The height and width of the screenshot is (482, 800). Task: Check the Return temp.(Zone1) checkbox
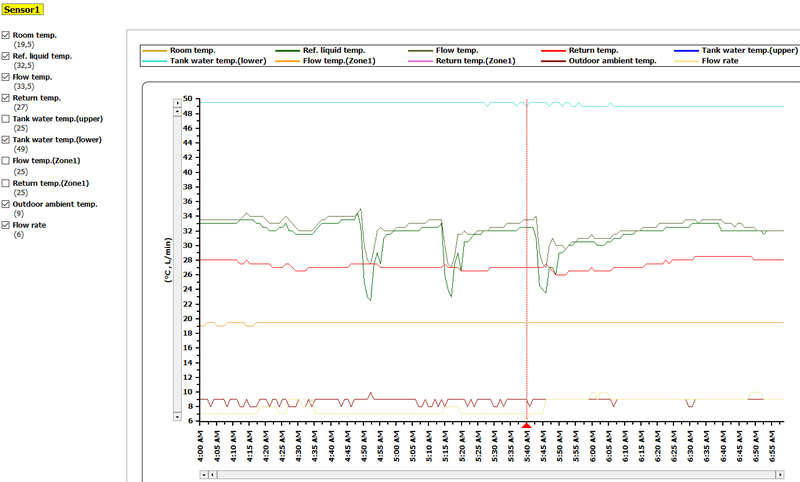point(6,183)
